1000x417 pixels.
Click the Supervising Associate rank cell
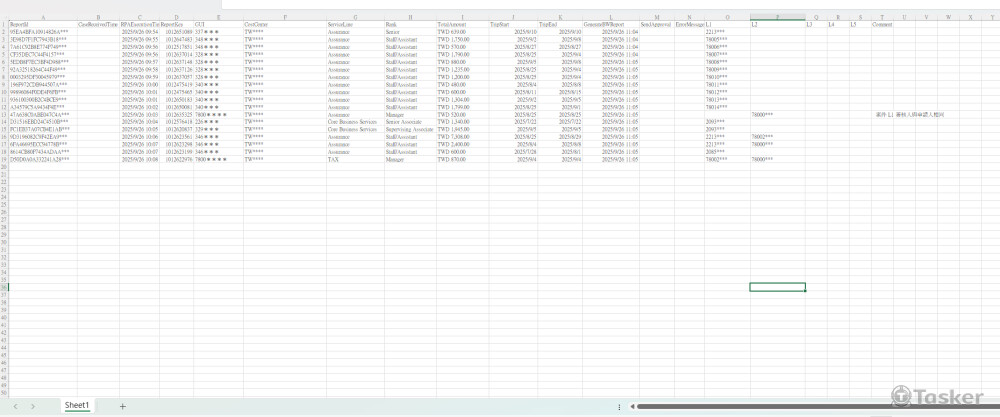[x=409, y=129]
